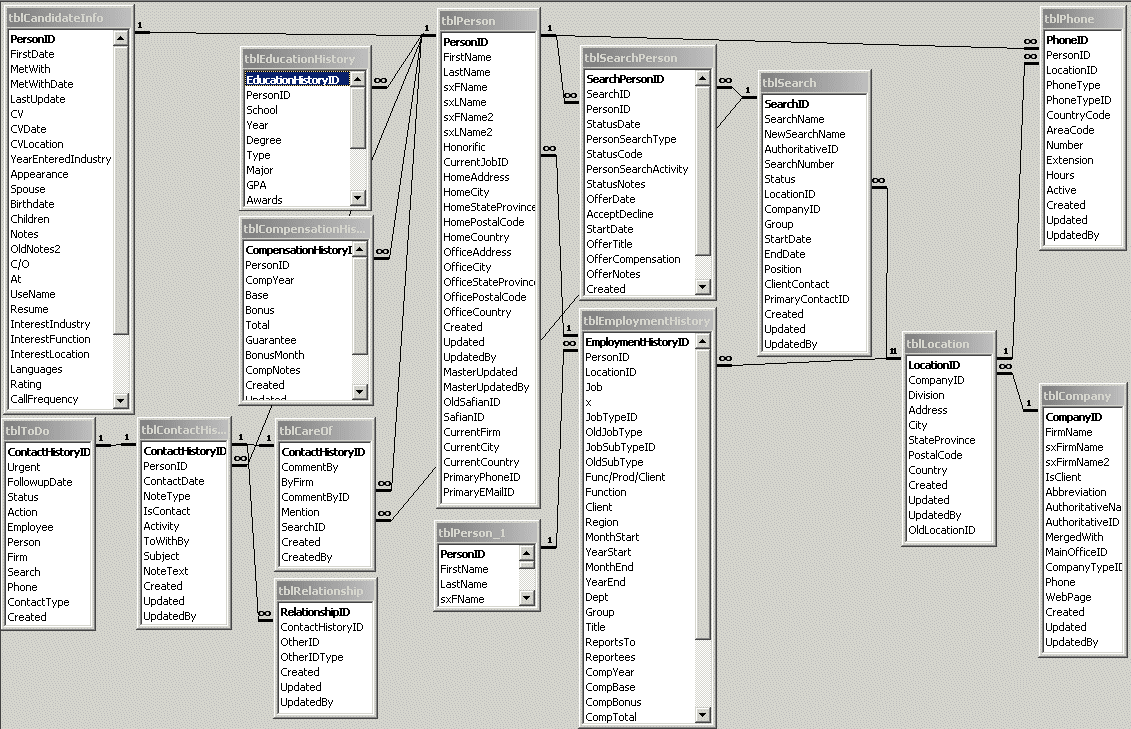Select the tblCompany table title bar
This screenshot has height=729, width=1131.
[x=1082, y=396]
